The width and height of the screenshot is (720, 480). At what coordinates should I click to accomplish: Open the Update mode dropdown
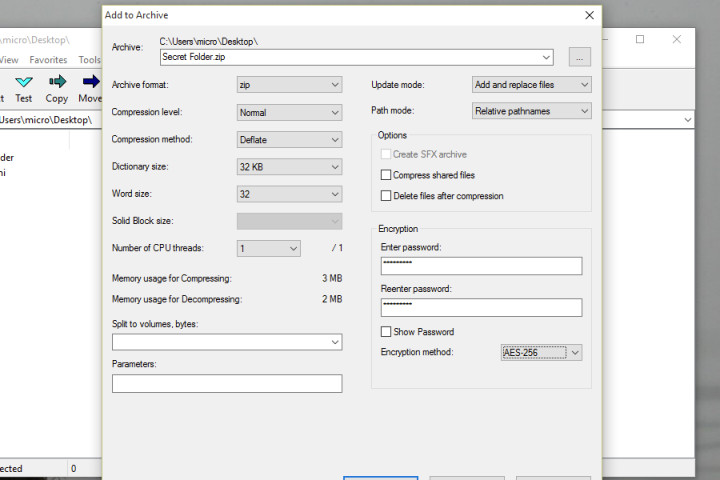531,85
